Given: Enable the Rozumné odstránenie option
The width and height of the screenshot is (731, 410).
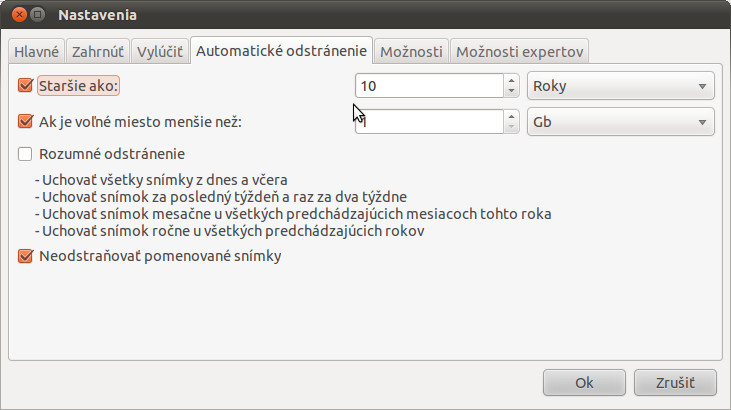Looking at the screenshot, I should point(26,154).
